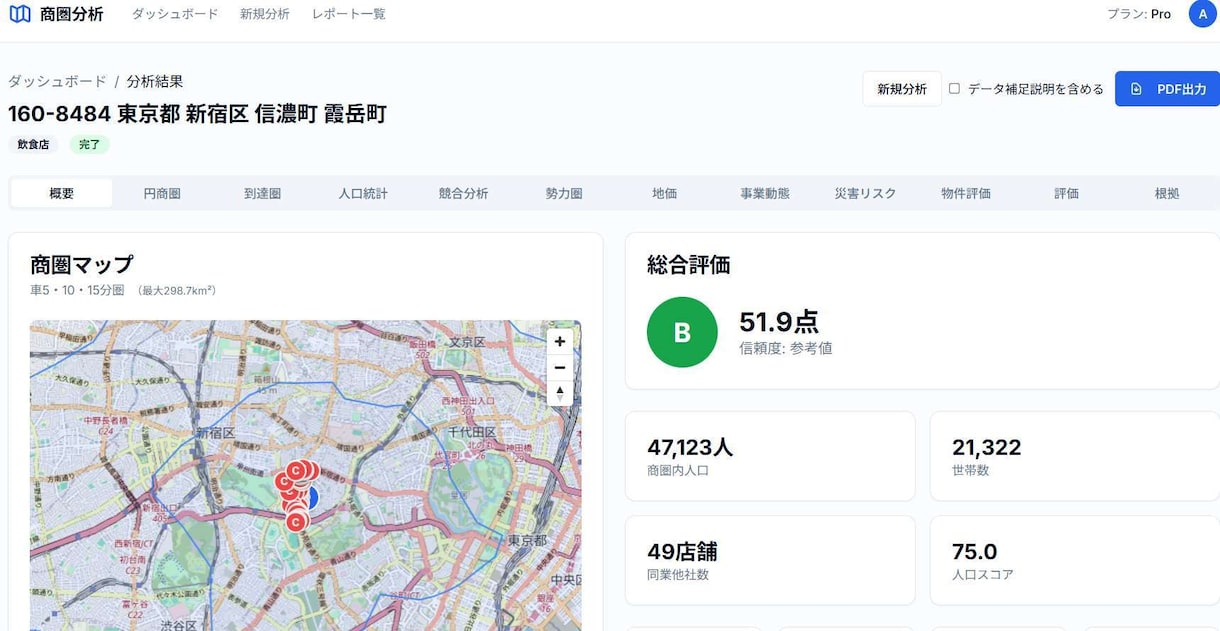
Task: Click the 新規分析 button beside checkbox
Action: tap(902, 89)
